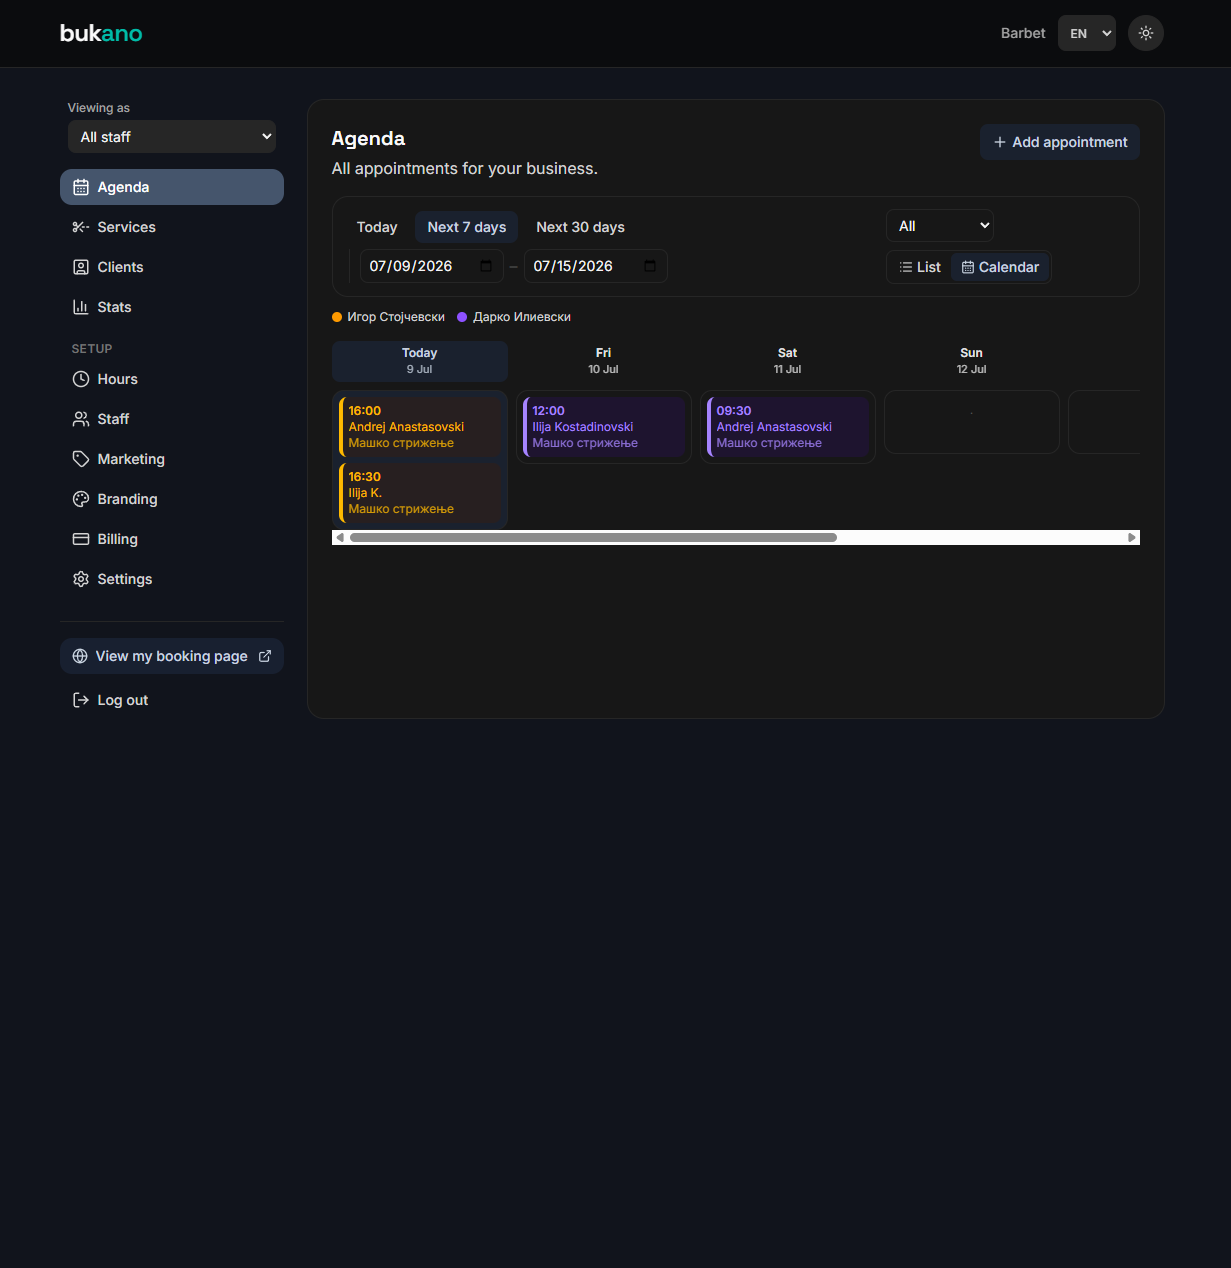This screenshot has width=1231, height=1268.
Task: Open the All status filter dropdown
Action: coord(940,226)
